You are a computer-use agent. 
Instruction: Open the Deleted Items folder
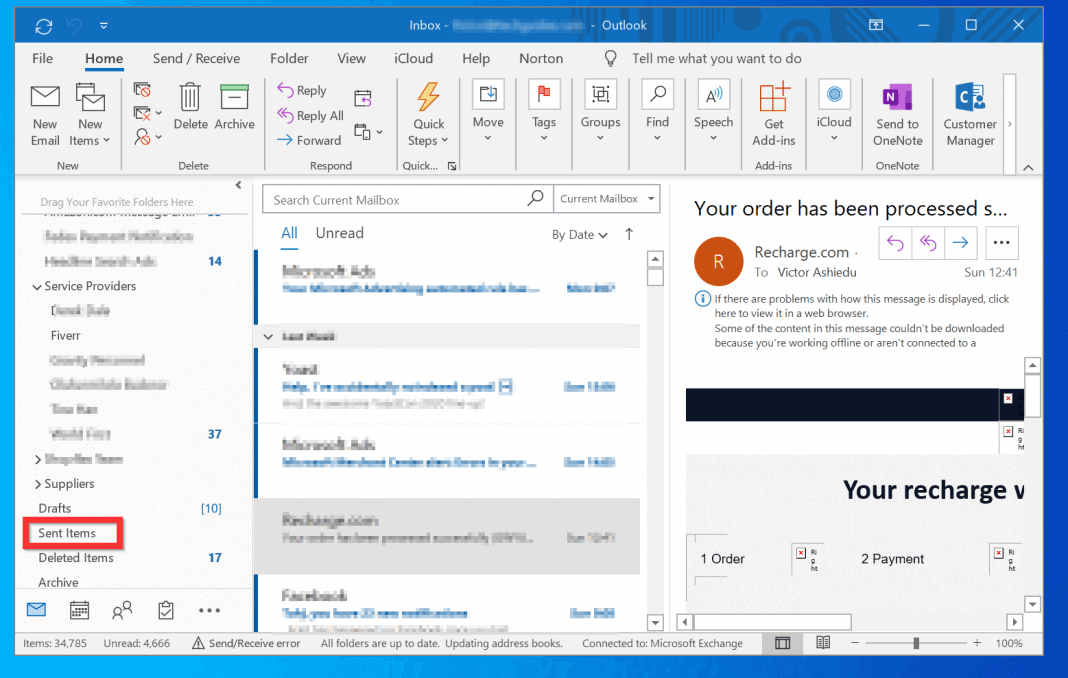[x=75, y=557]
